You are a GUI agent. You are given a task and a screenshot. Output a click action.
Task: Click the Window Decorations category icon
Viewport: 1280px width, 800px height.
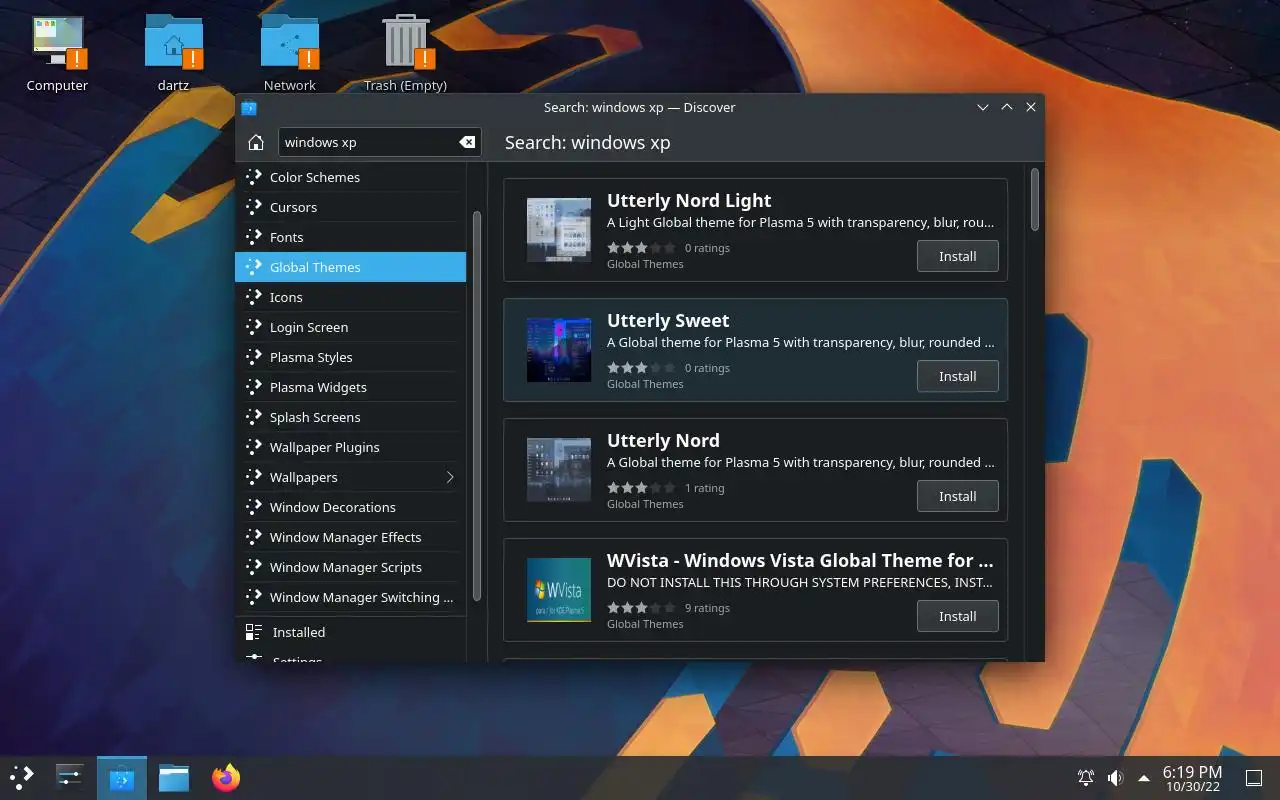(x=253, y=507)
